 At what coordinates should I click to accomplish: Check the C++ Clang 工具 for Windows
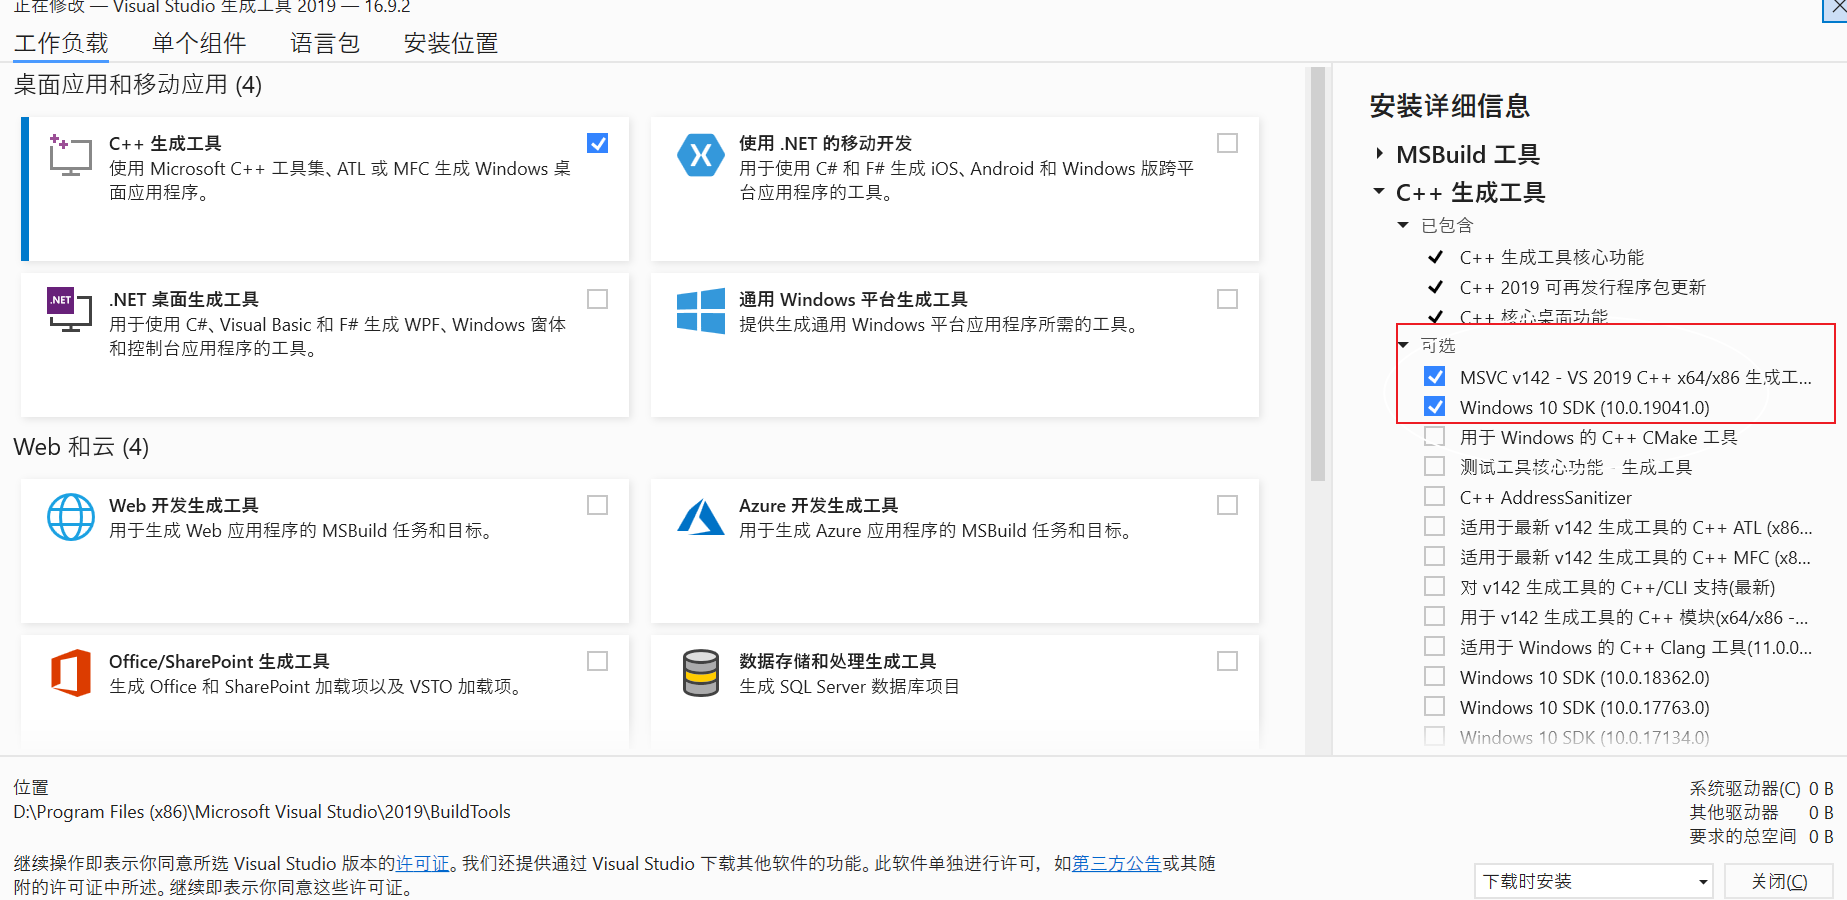pos(1435,647)
